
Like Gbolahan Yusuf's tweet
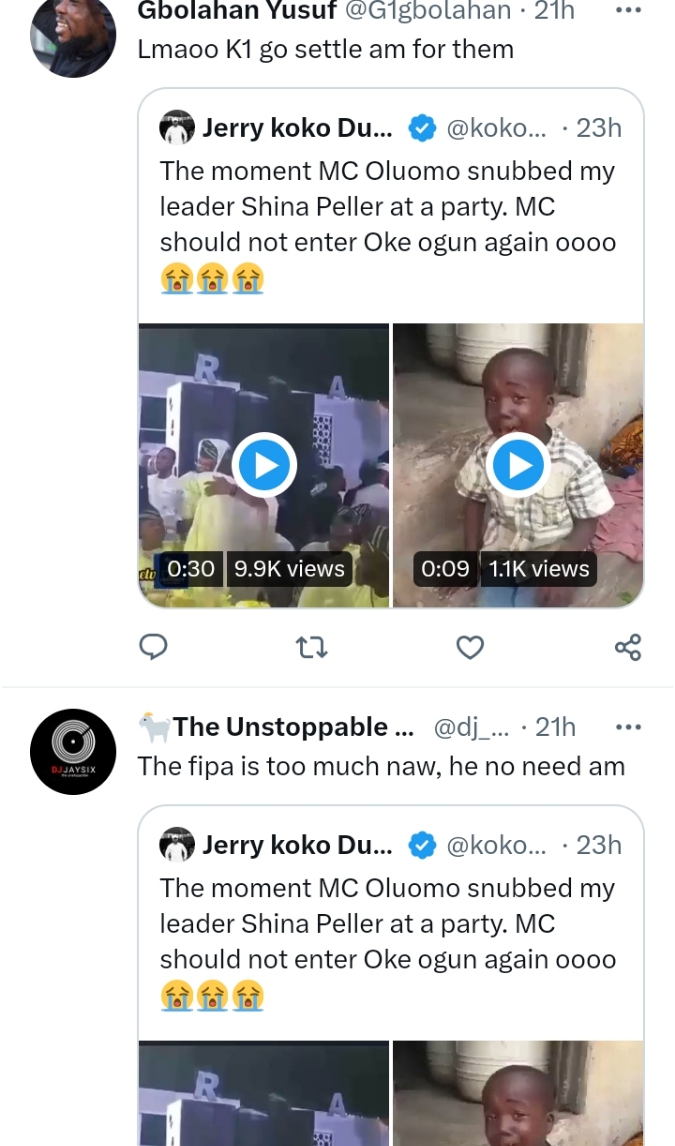[x=470, y=648]
